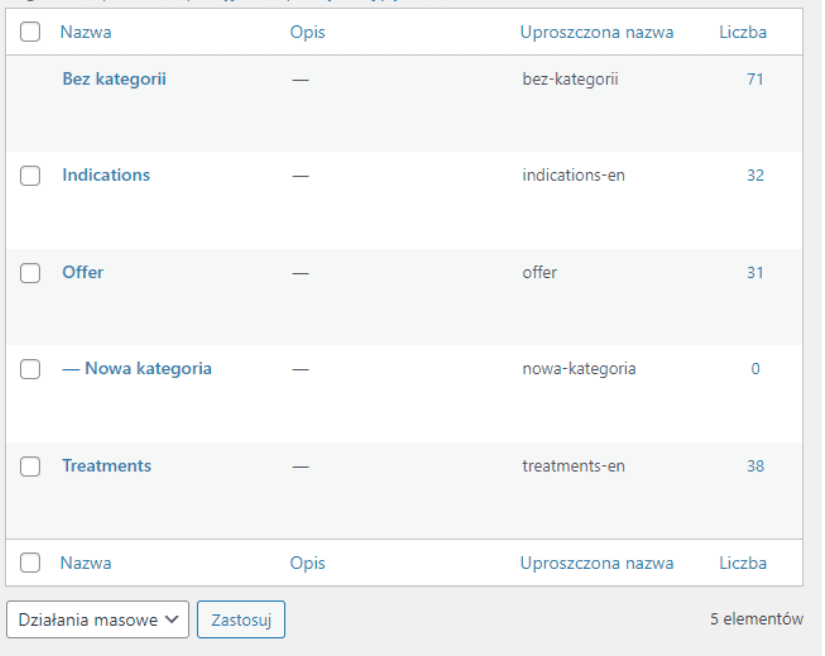Screen dimensions: 825x656
Task: Open the Bez kategorii category
Action: [113, 79]
